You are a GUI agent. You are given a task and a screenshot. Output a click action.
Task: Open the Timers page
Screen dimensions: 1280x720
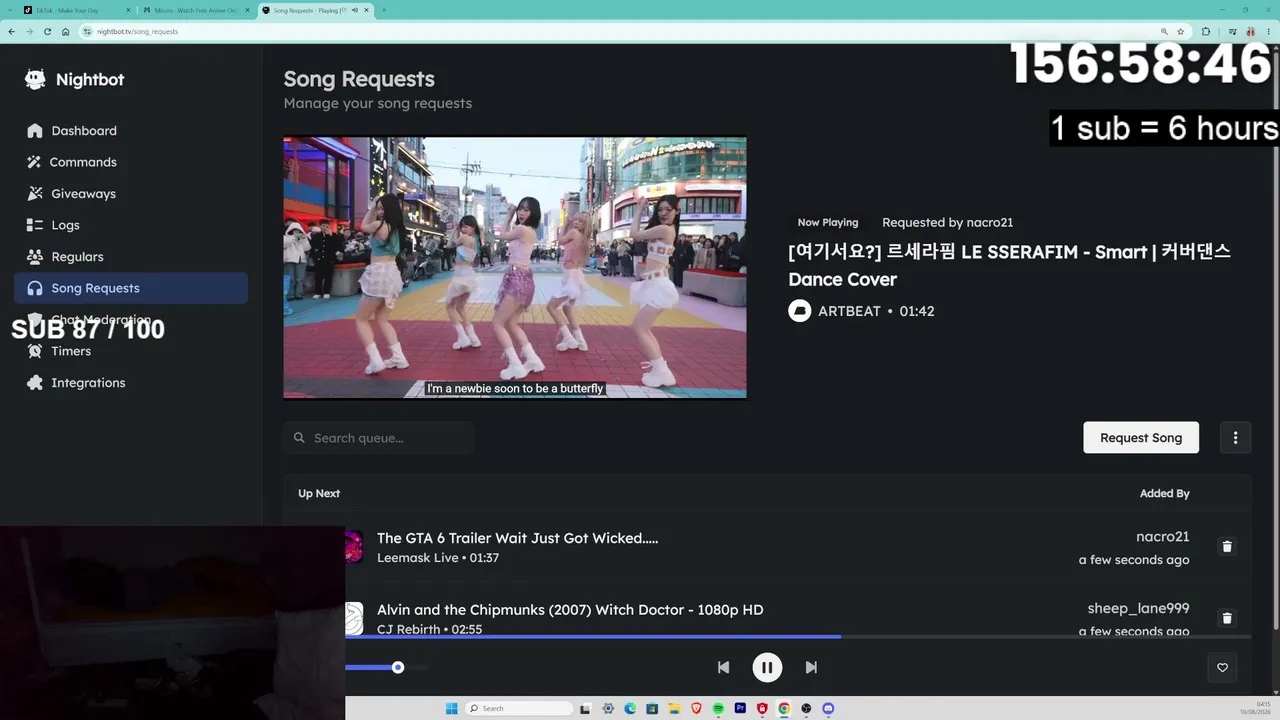pyautogui.click(x=131, y=351)
